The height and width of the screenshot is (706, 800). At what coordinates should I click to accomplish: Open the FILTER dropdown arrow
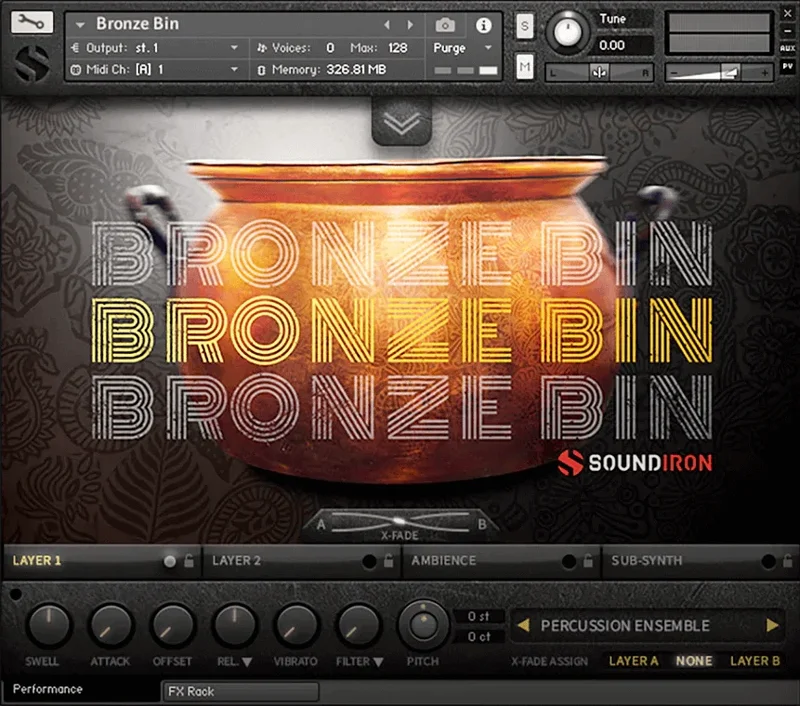coord(378,662)
